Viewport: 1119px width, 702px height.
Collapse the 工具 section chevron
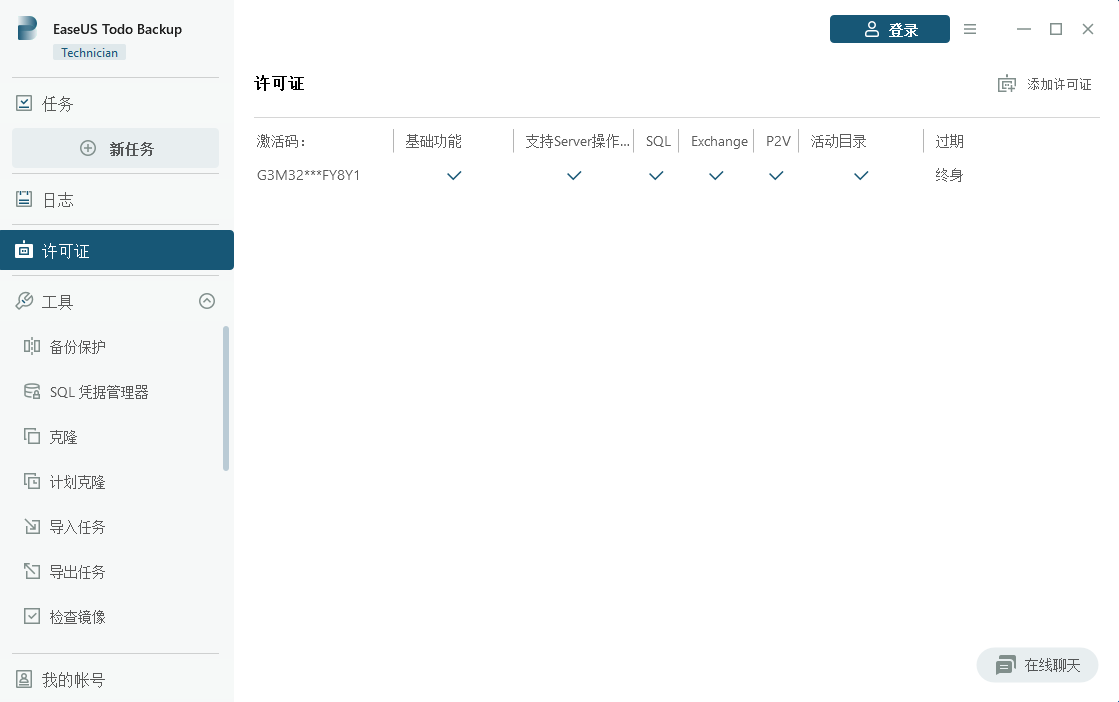(x=207, y=301)
